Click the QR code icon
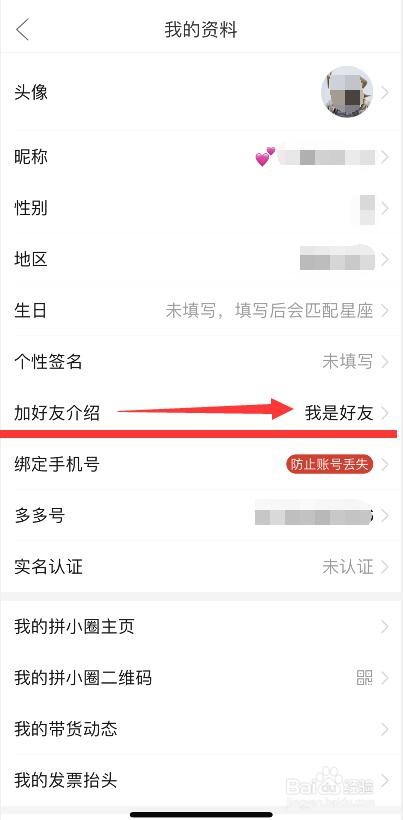This screenshot has width=403, height=820. click(365, 678)
